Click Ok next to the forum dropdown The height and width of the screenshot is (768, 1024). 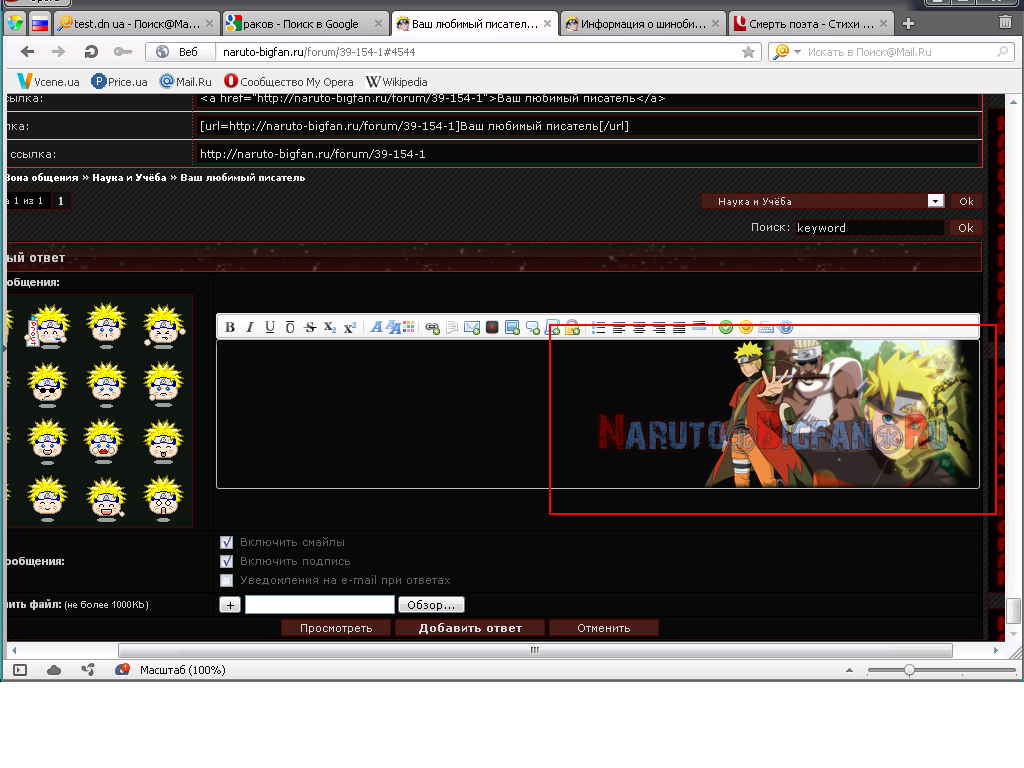[x=966, y=201]
